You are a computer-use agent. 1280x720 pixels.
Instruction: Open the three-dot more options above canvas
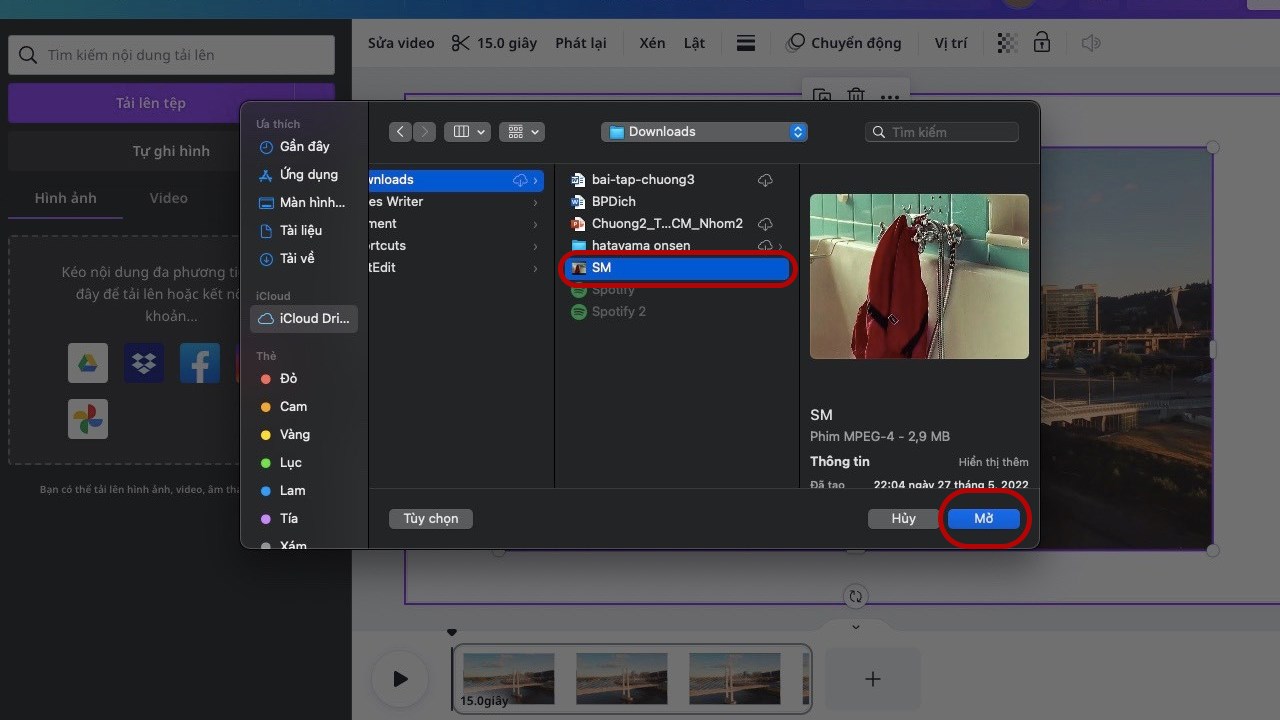(x=890, y=98)
